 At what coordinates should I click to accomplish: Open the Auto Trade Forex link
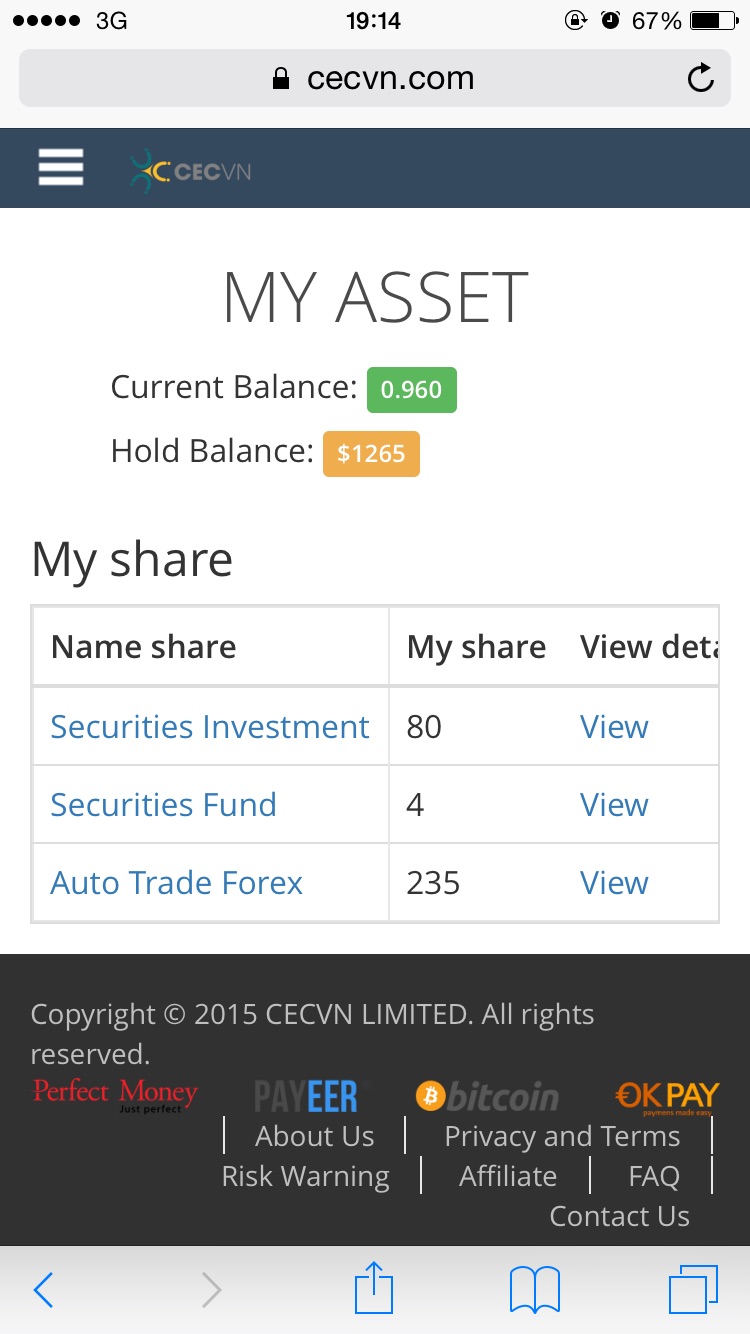[176, 883]
